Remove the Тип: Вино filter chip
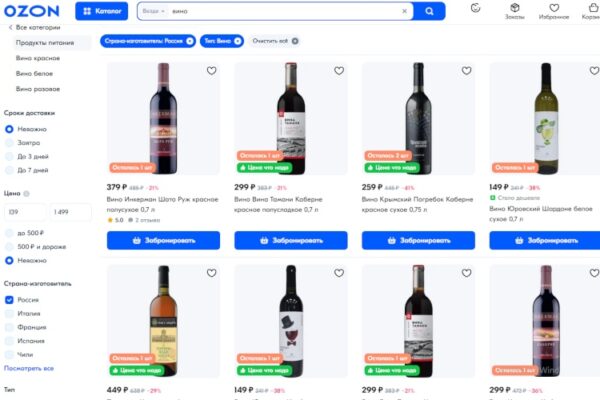Screen dimensions: 600x400 [x=236, y=41]
